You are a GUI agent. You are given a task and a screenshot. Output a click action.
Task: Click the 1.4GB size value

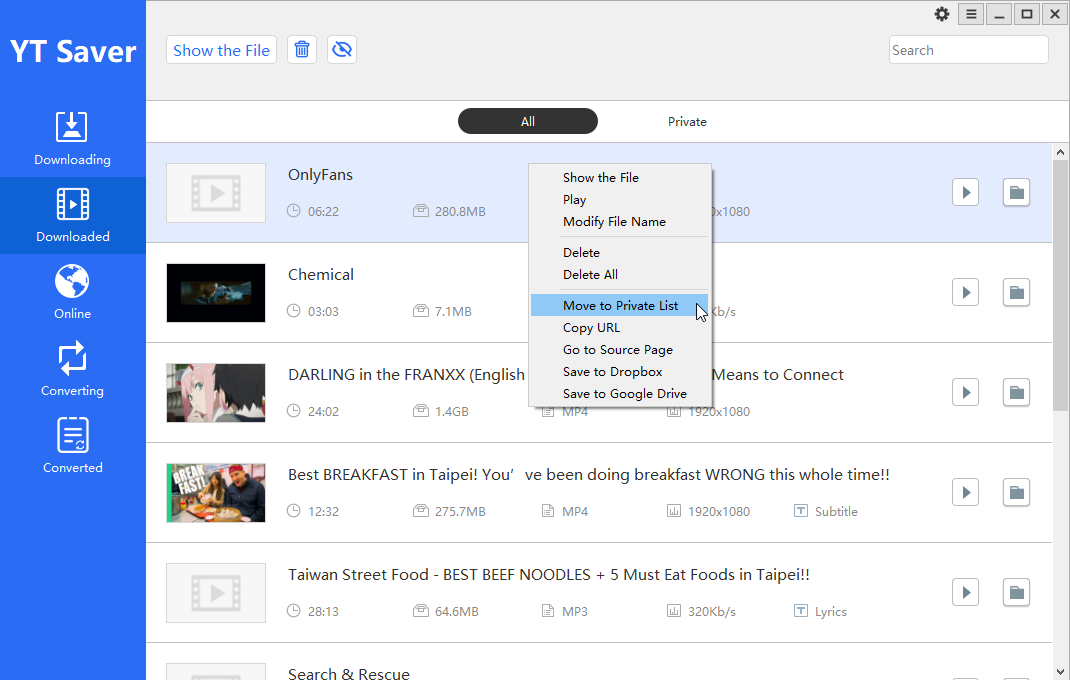pyautogui.click(x=452, y=412)
